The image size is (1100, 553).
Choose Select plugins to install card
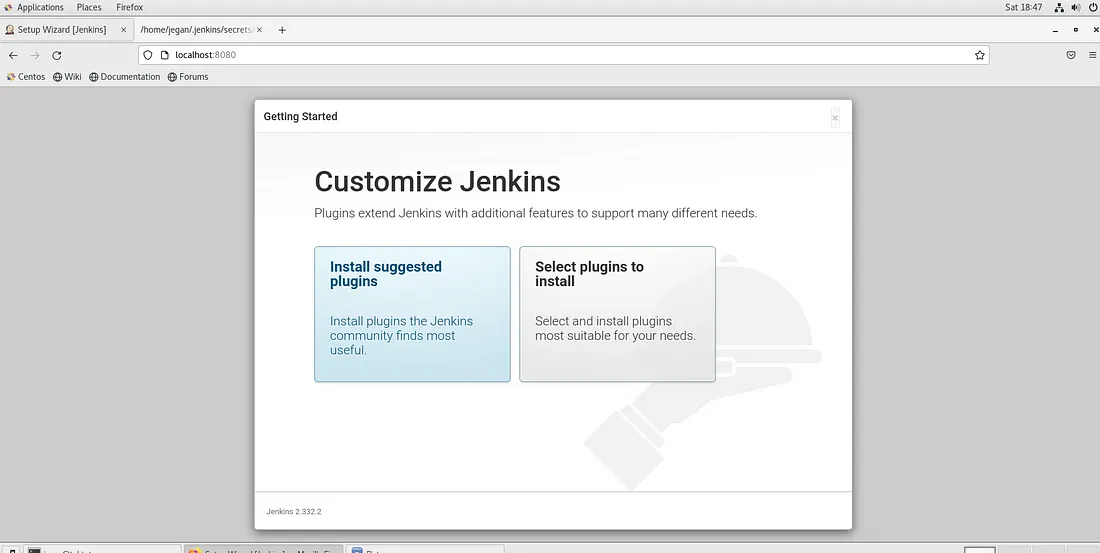pyautogui.click(x=617, y=314)
